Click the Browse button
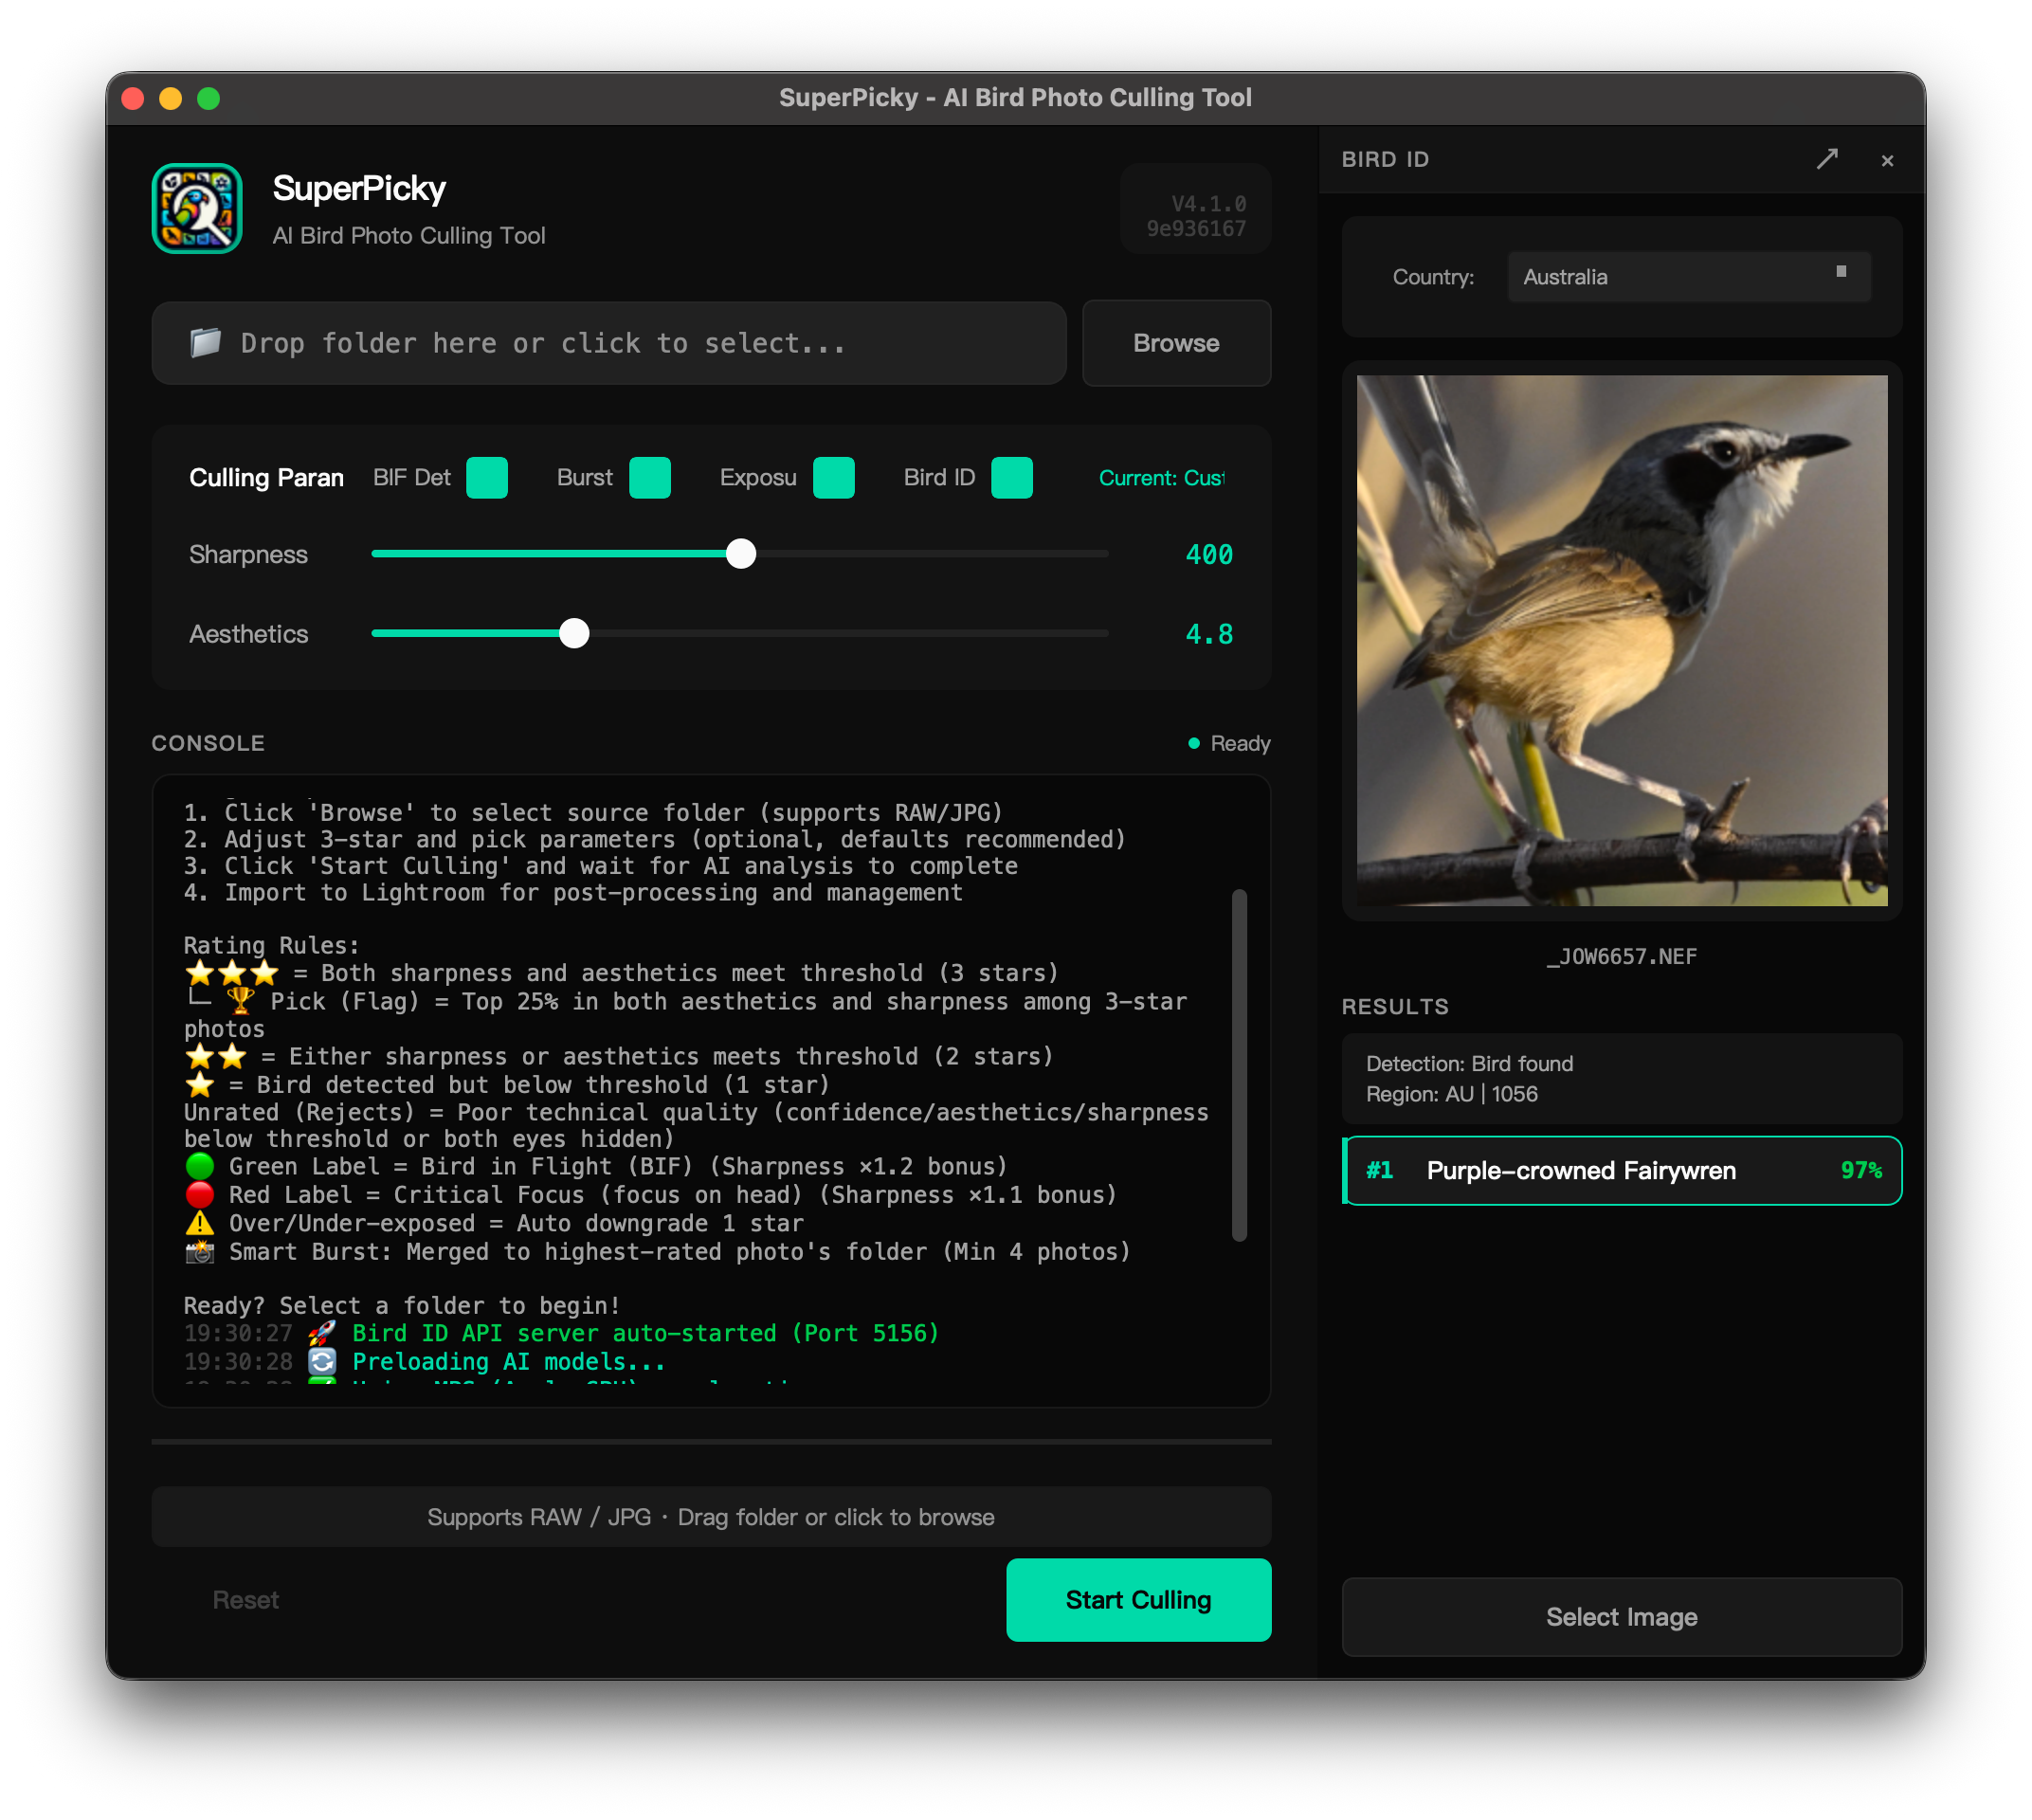2032x1820 pixels. pyautogui.click(x=1176, y=343)
